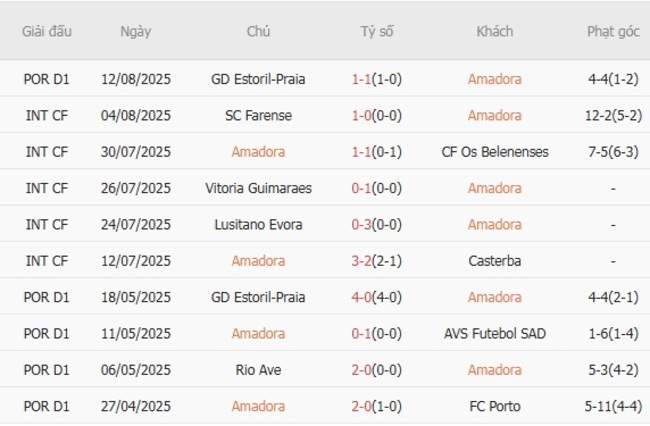The image size is (650, 426).
Task: Select the date 04/08/2025
Action: tap(136, 116)
